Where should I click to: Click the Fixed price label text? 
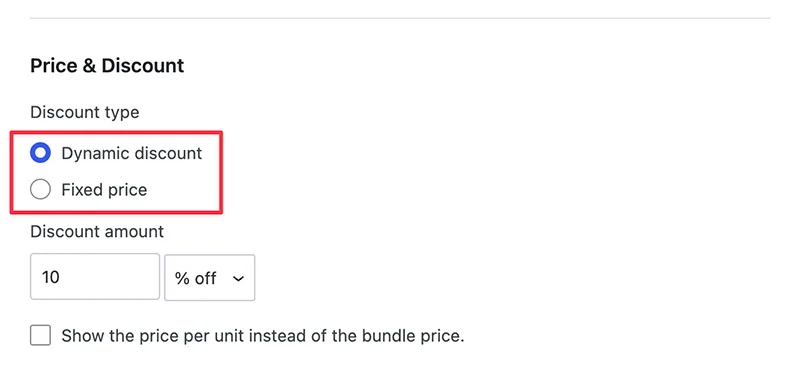pos(104,190)
